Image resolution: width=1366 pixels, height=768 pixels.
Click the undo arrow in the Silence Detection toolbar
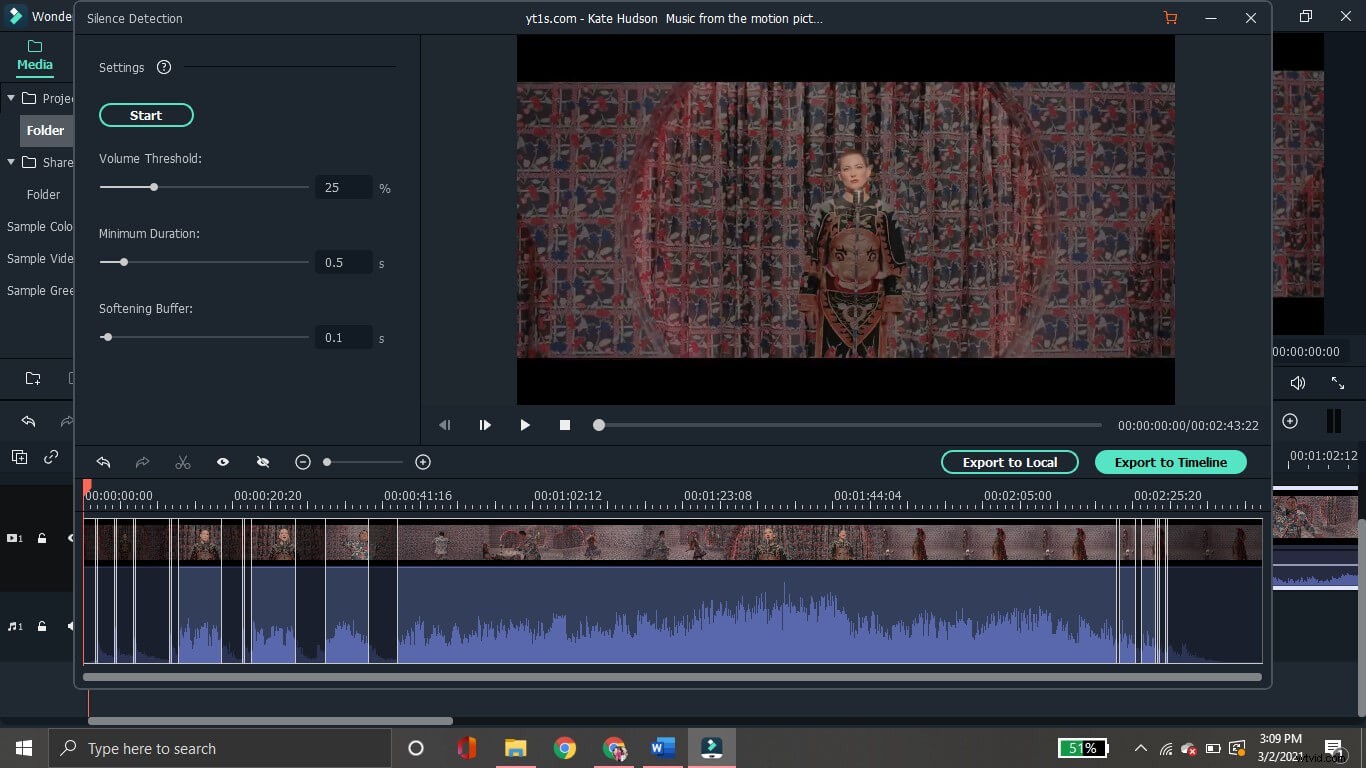click(103, 462)
